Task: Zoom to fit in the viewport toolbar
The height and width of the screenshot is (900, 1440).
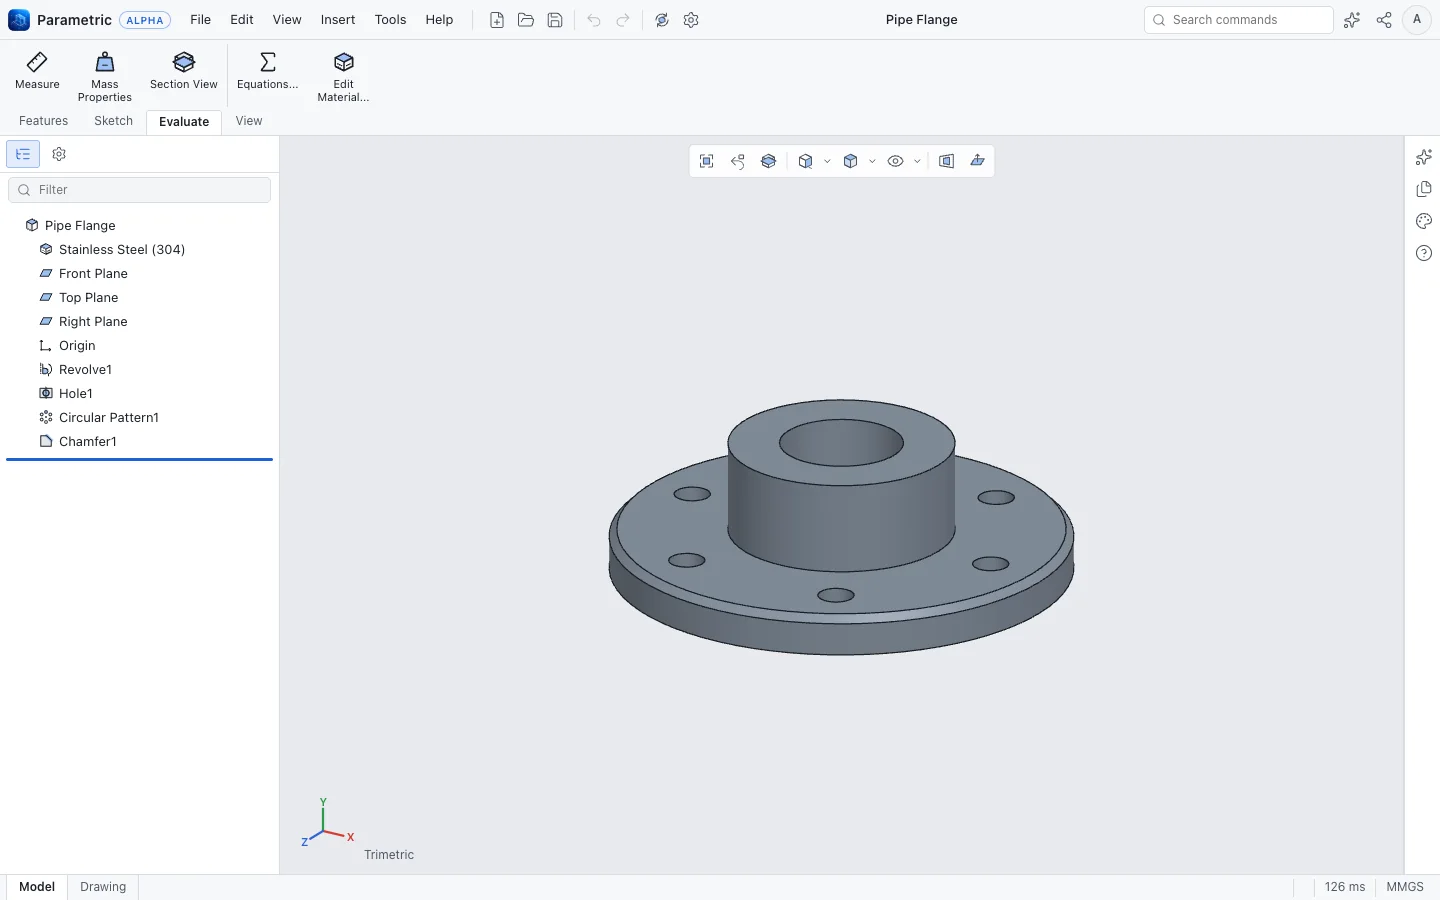Action: (707, 161)
